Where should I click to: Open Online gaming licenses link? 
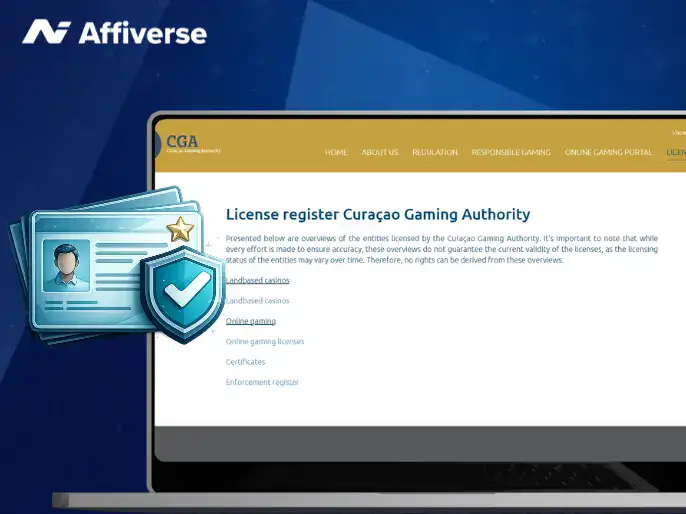click(x=265, y=342)
